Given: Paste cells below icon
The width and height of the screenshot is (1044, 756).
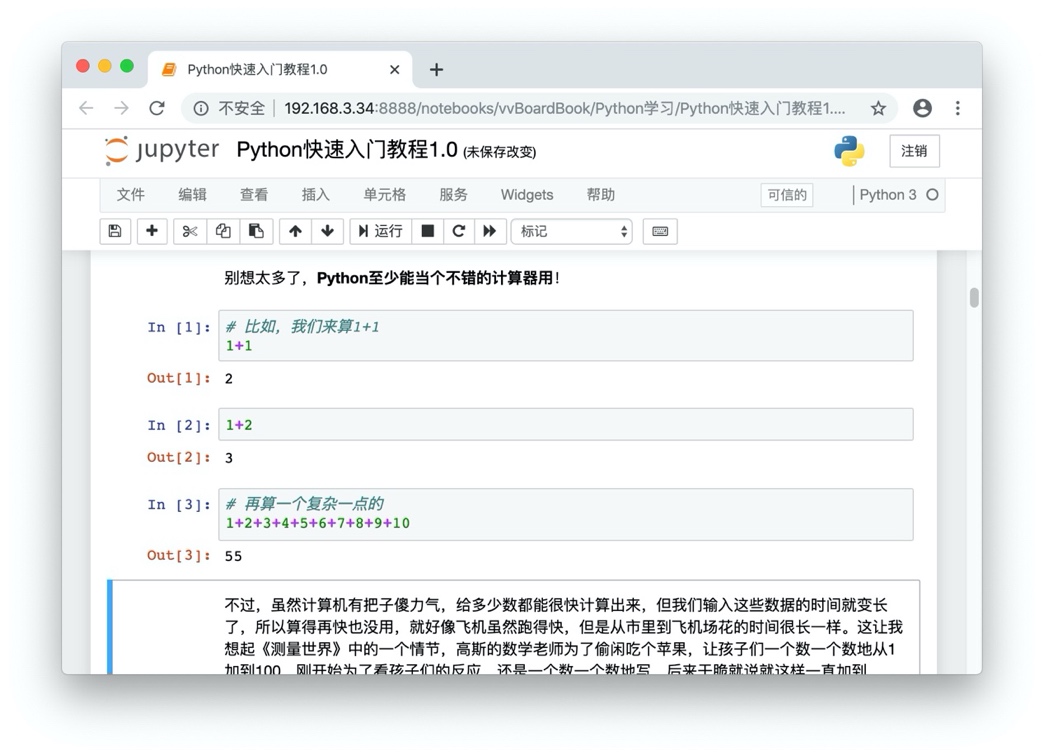Looking at the screenshot, I should (256, 231).
